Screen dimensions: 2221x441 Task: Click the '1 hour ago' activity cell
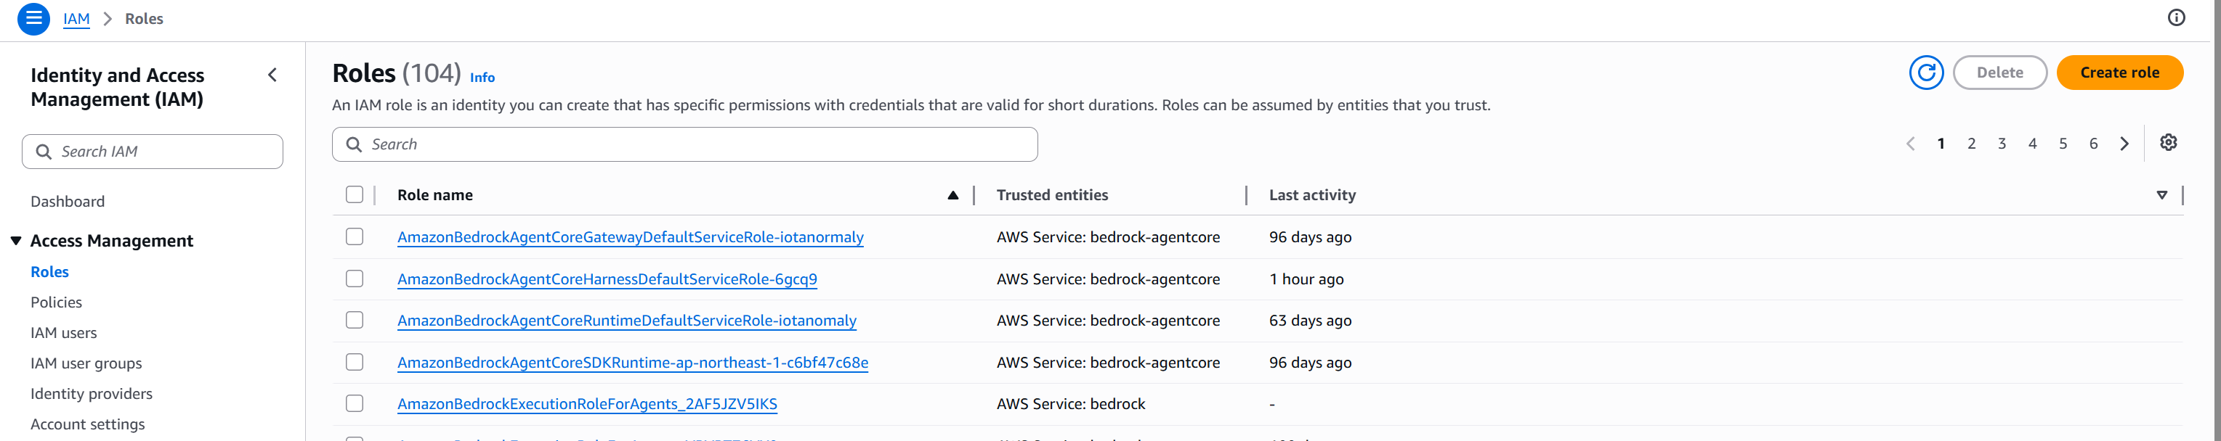point(1306,279)
